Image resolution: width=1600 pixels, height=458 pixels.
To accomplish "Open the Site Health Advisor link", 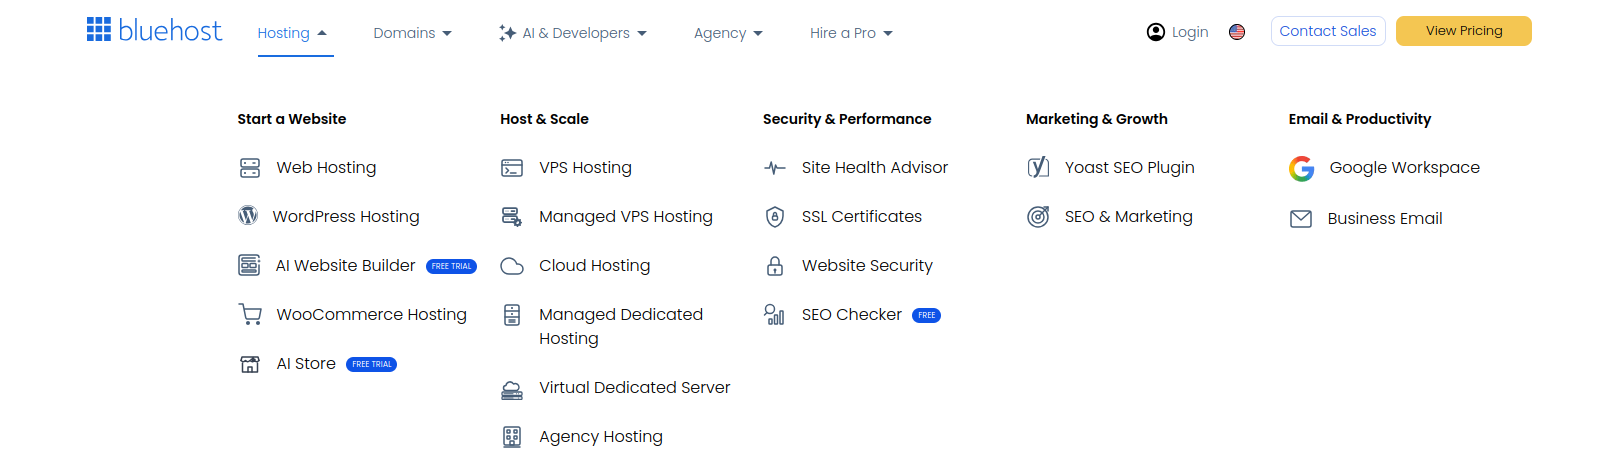I will tap(874, 168).
